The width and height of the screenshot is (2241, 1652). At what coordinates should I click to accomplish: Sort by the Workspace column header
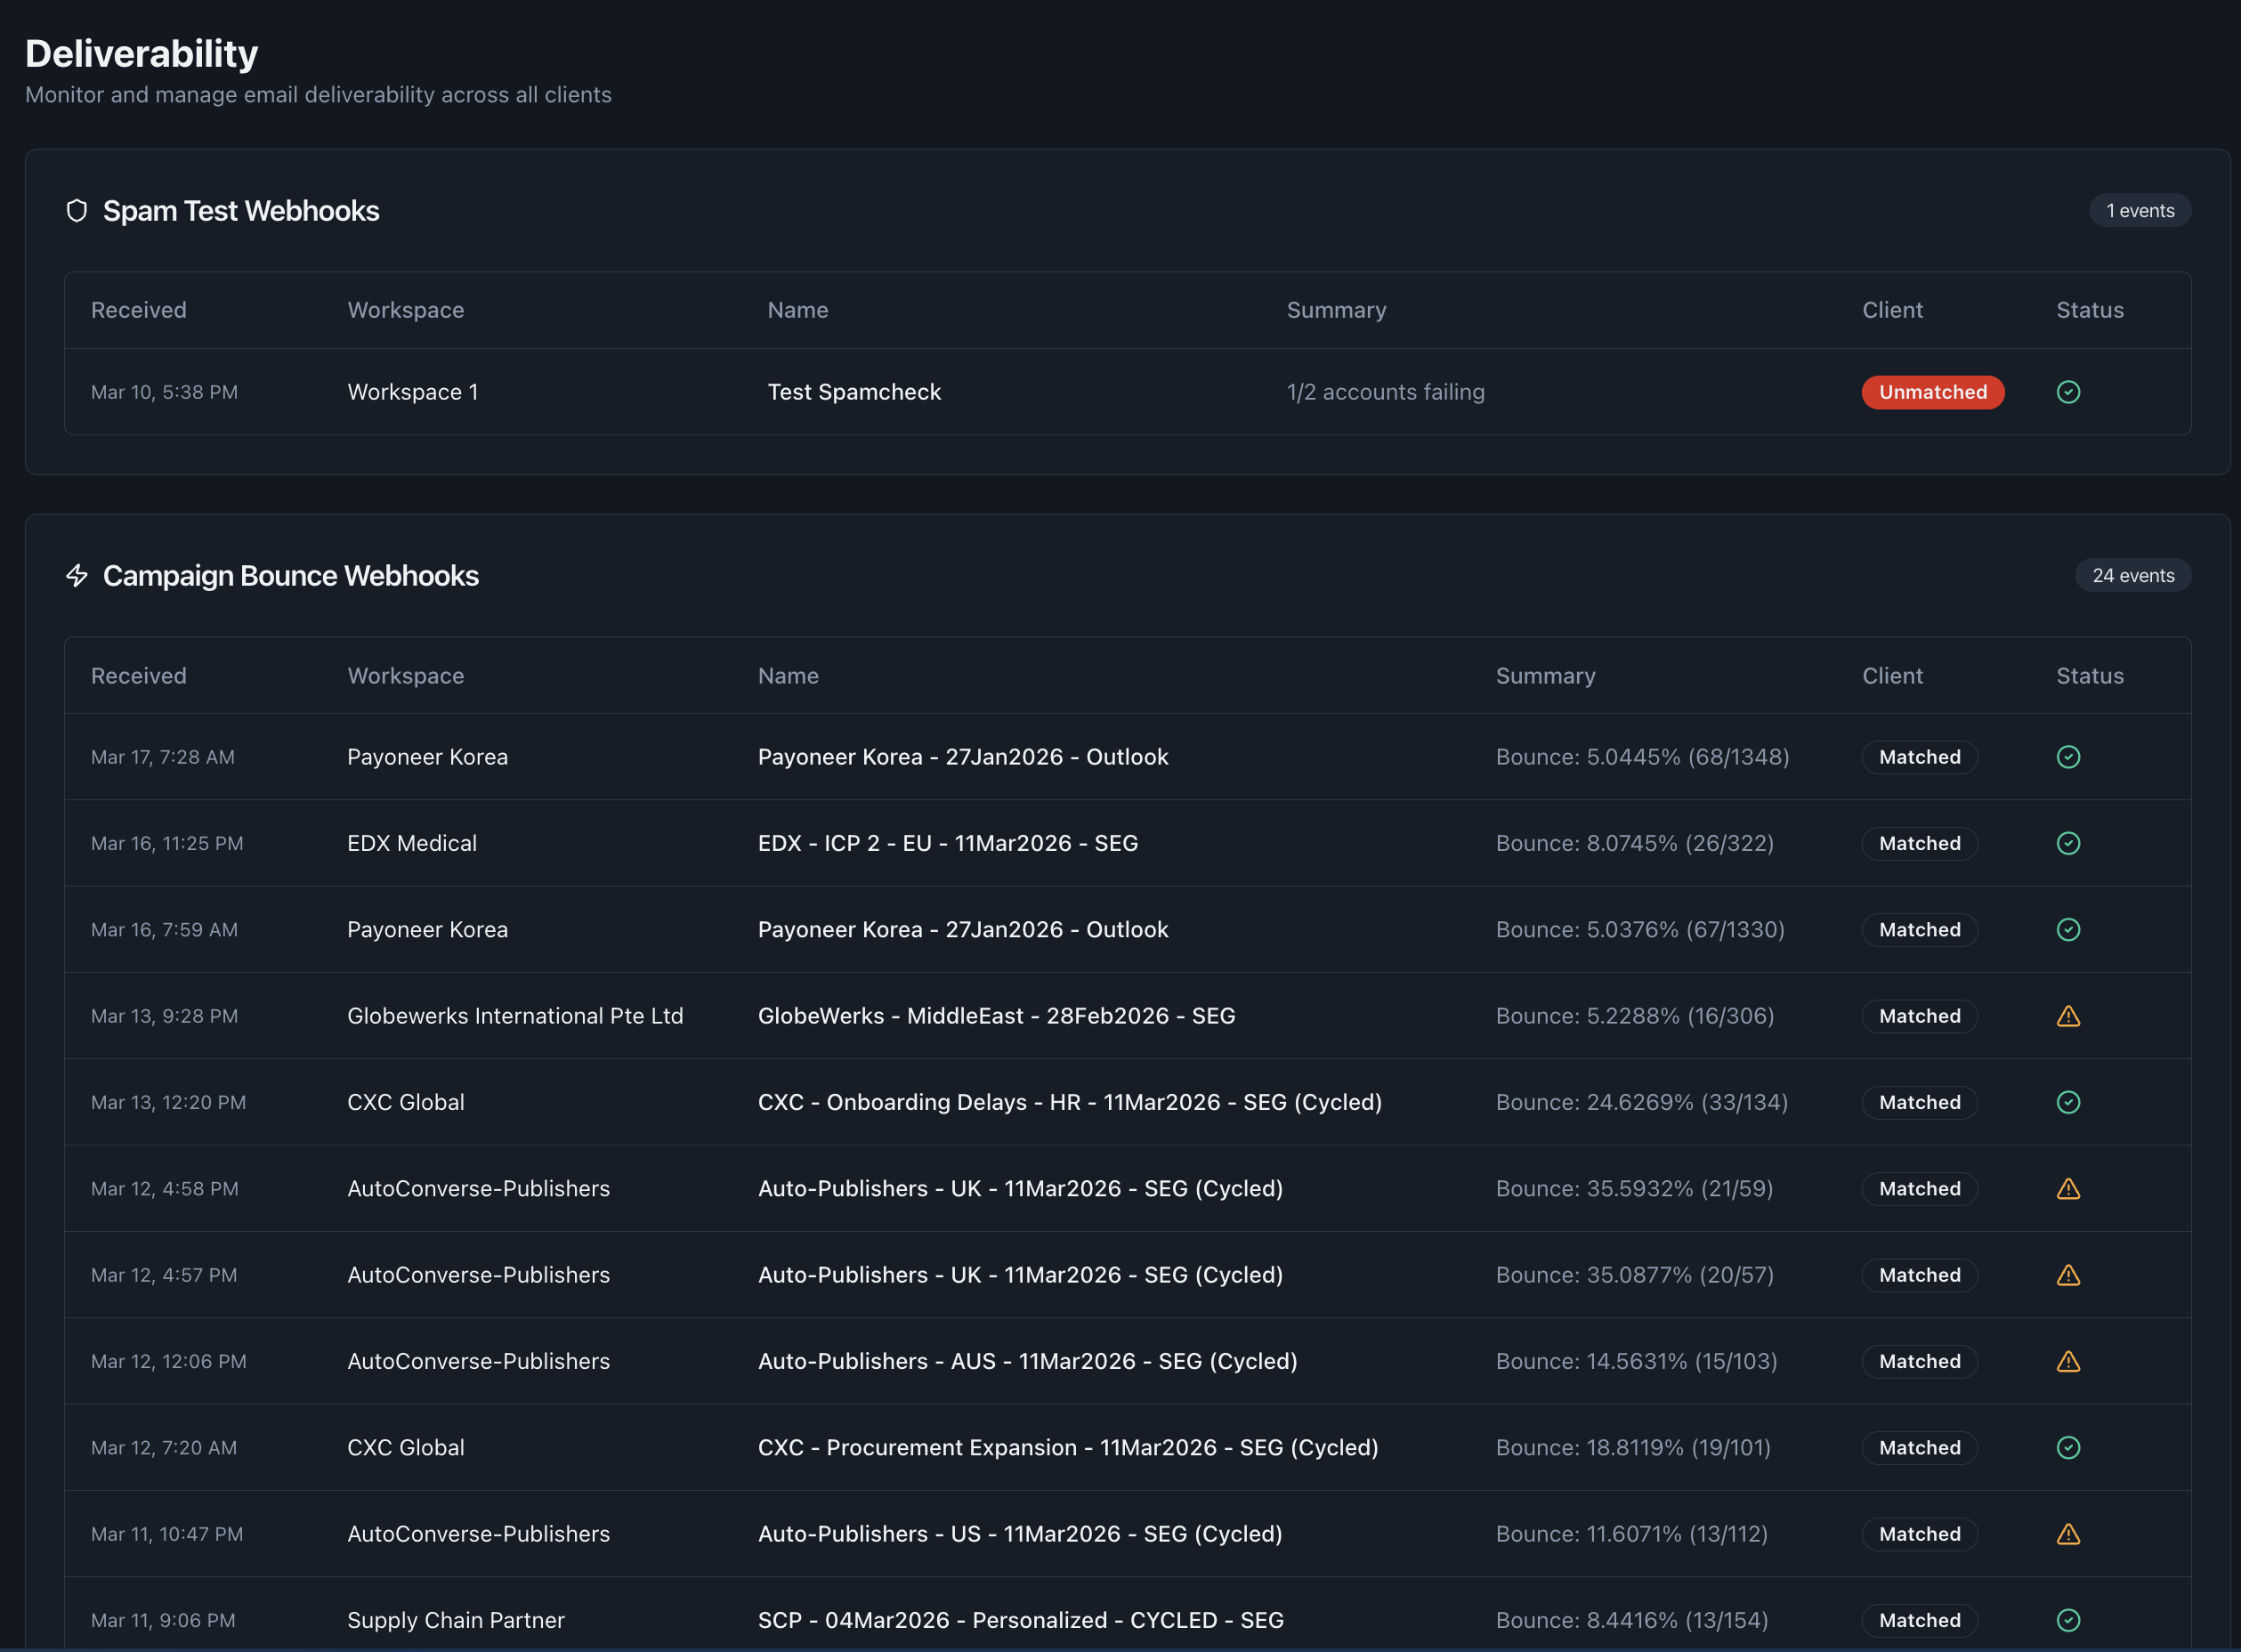[x=405, y=675]
